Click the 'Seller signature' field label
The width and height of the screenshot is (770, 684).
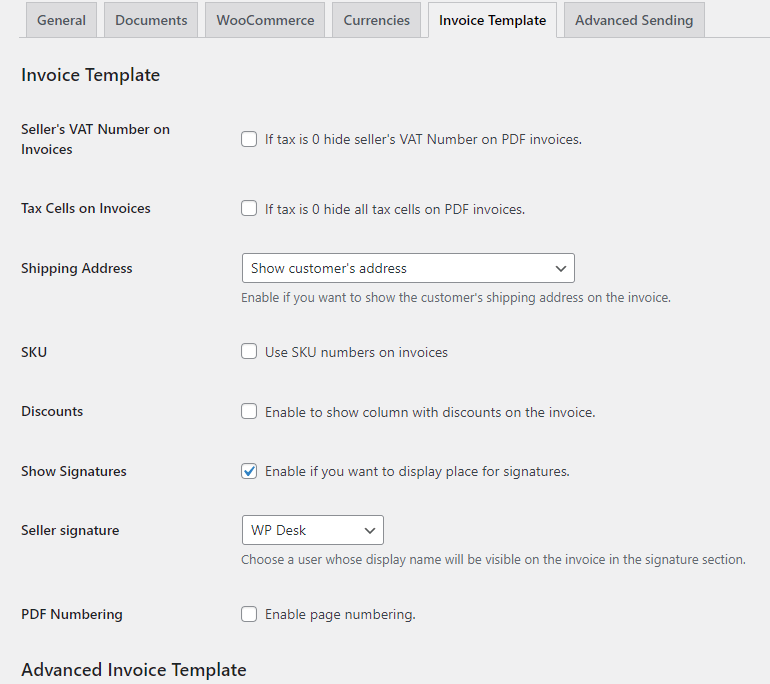(x=70, y=530)
